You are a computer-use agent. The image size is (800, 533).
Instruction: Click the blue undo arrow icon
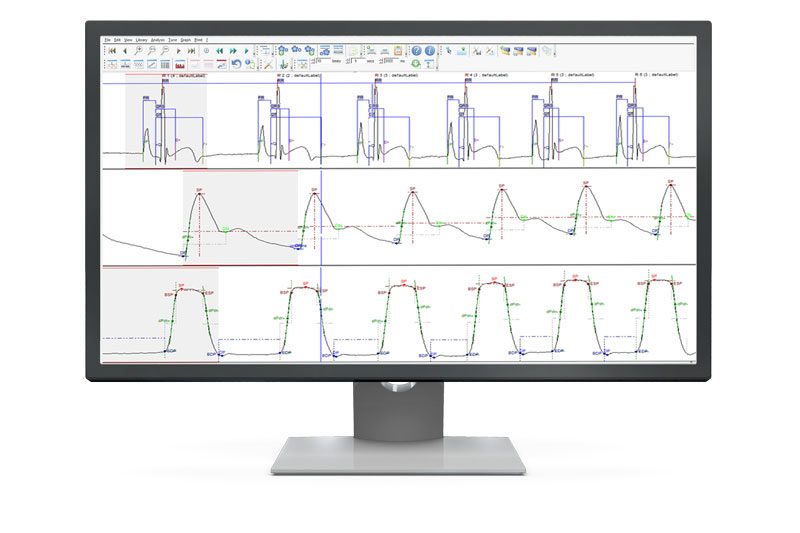235,64
